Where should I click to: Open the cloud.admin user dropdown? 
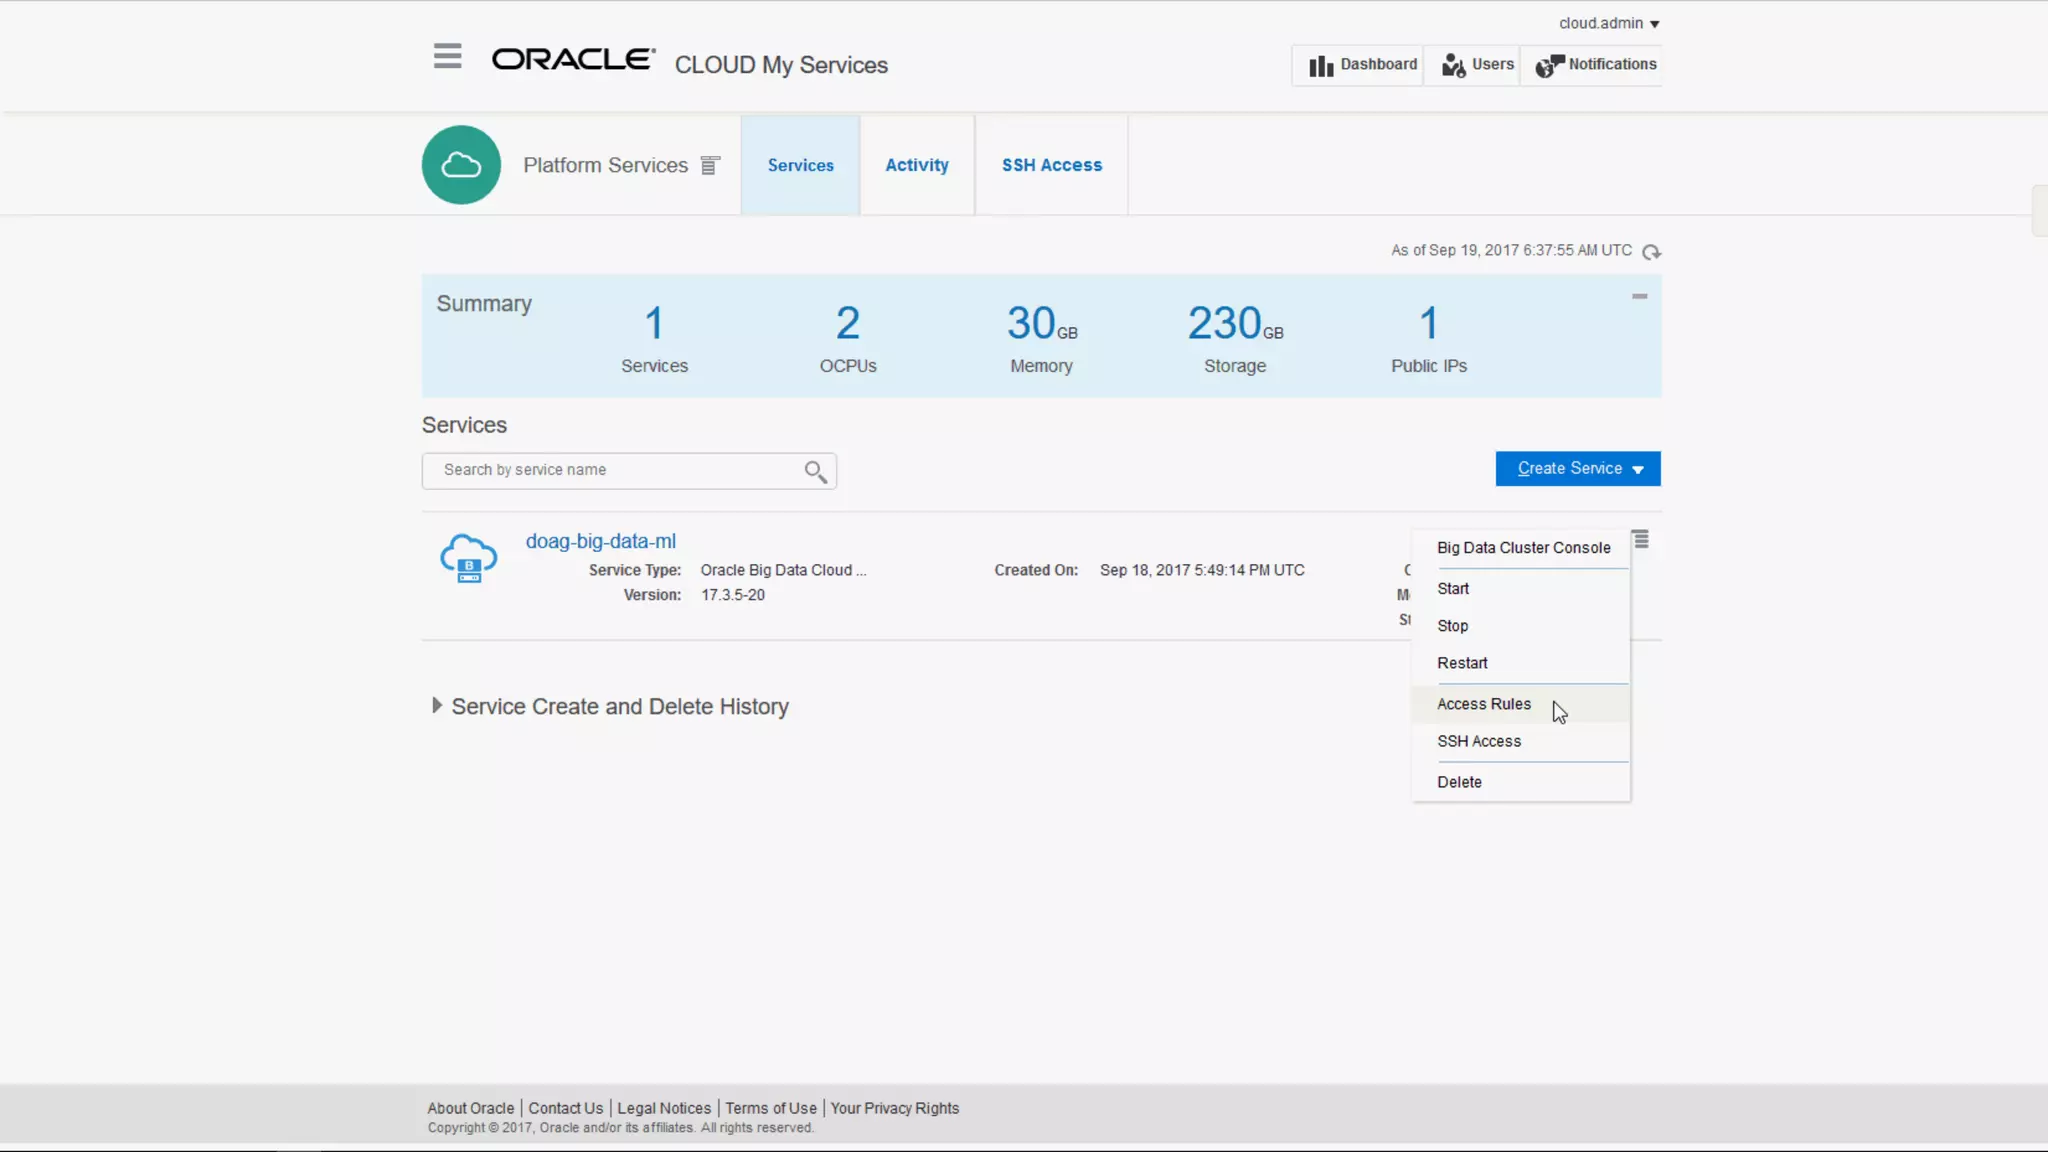(x=1608, y=23)
